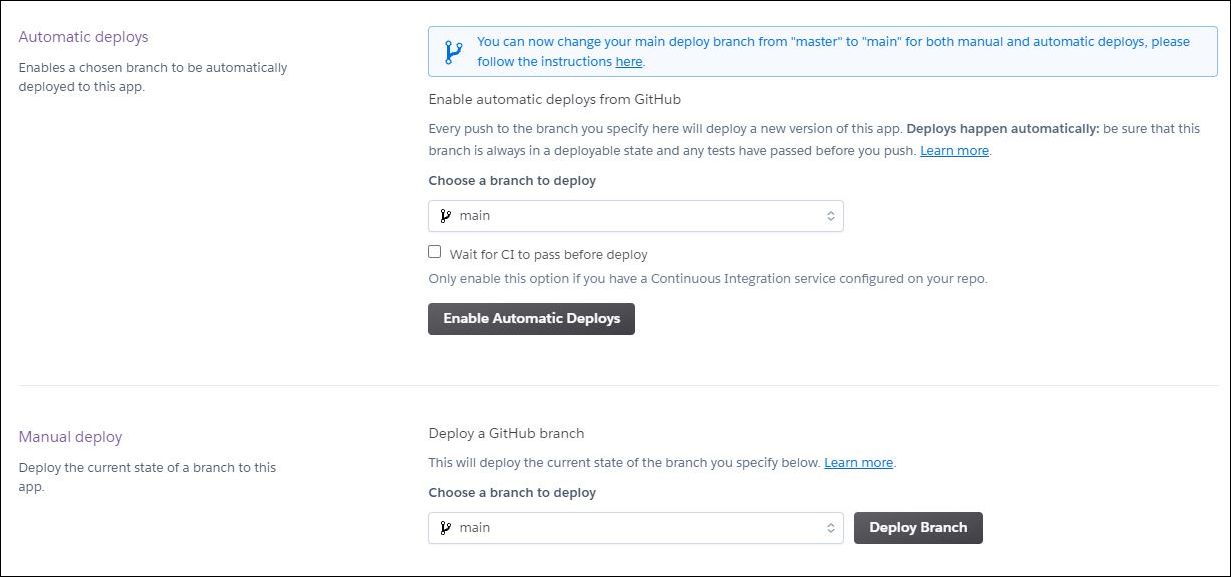
Task: Click the Manual deploy section heading
Action: tap(71, 437)
